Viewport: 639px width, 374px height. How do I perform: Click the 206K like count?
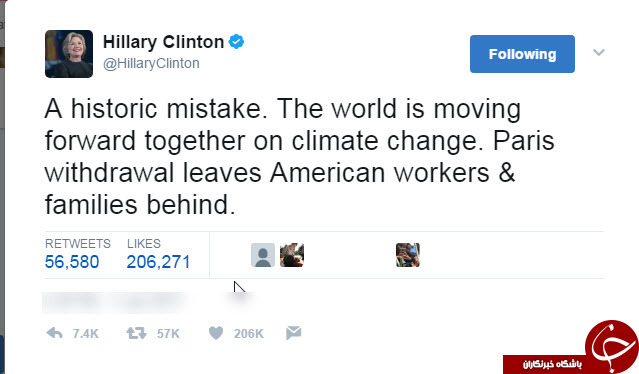249,334
